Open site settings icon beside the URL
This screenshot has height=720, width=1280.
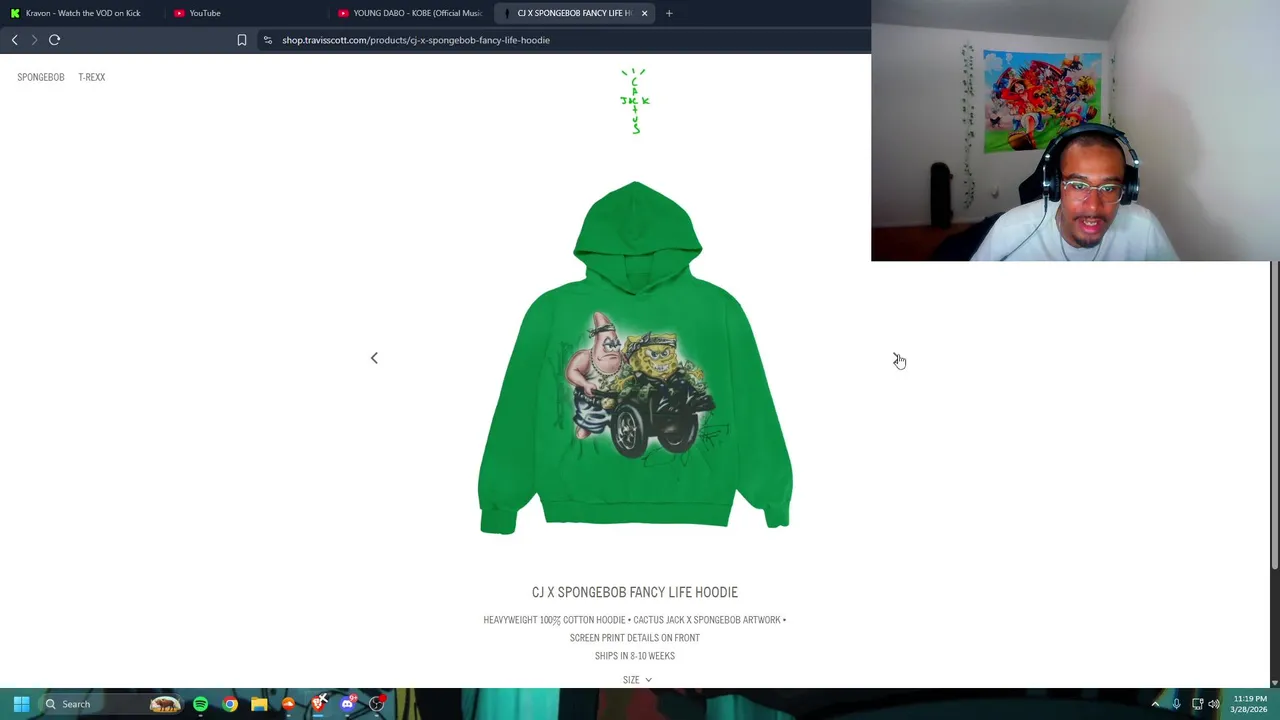267,40
